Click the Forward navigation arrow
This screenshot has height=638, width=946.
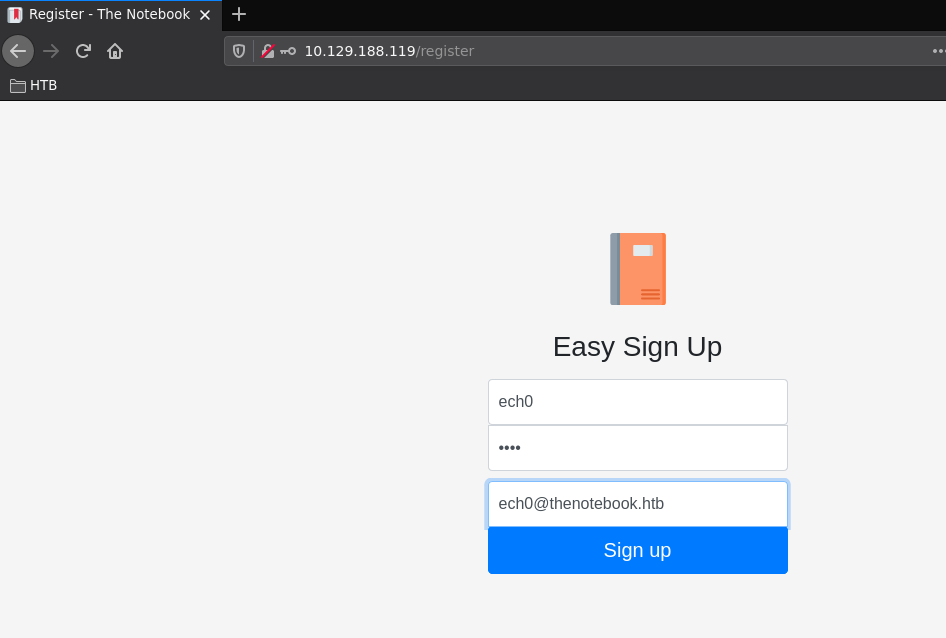coord(51,51)
